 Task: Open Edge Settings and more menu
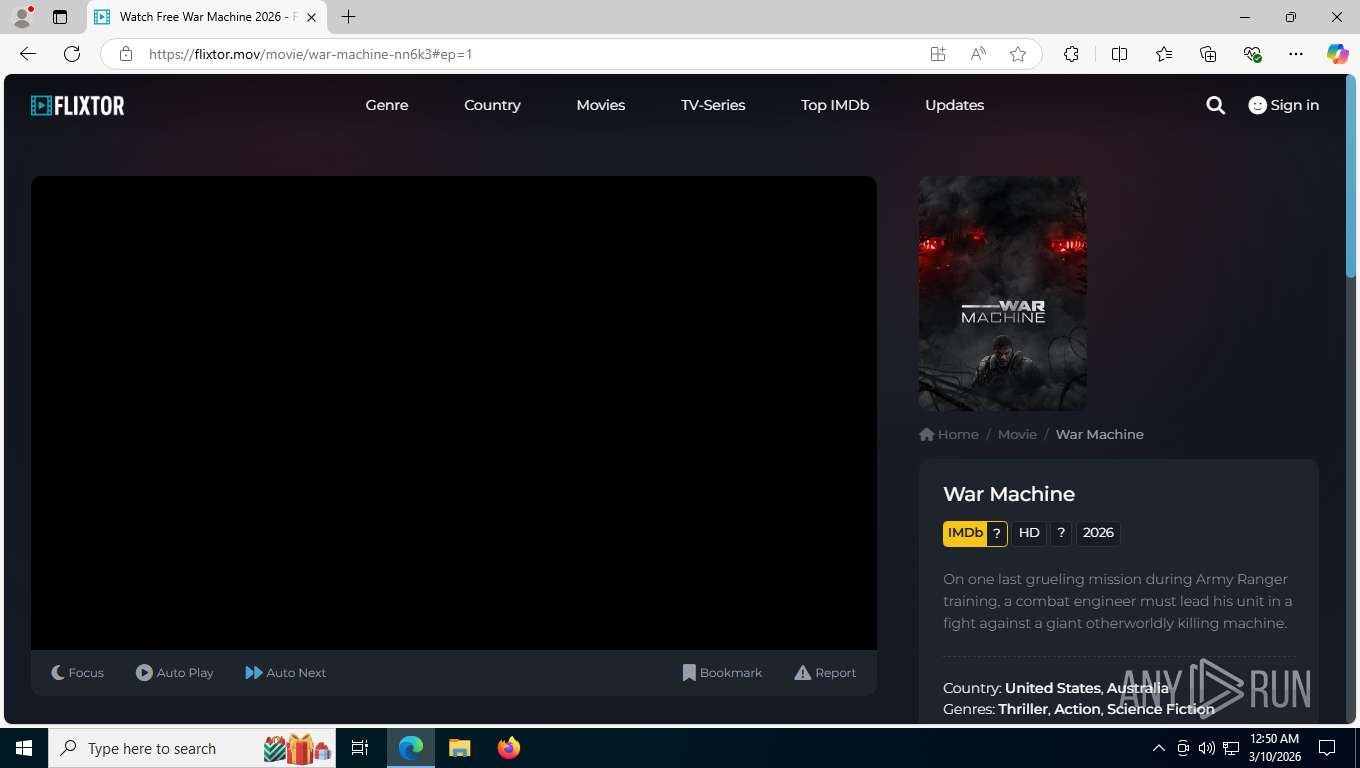click(x=1296, y=54)
